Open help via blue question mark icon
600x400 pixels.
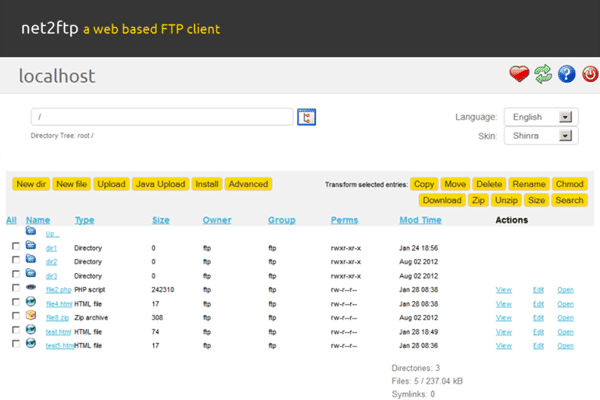[567, 74]
